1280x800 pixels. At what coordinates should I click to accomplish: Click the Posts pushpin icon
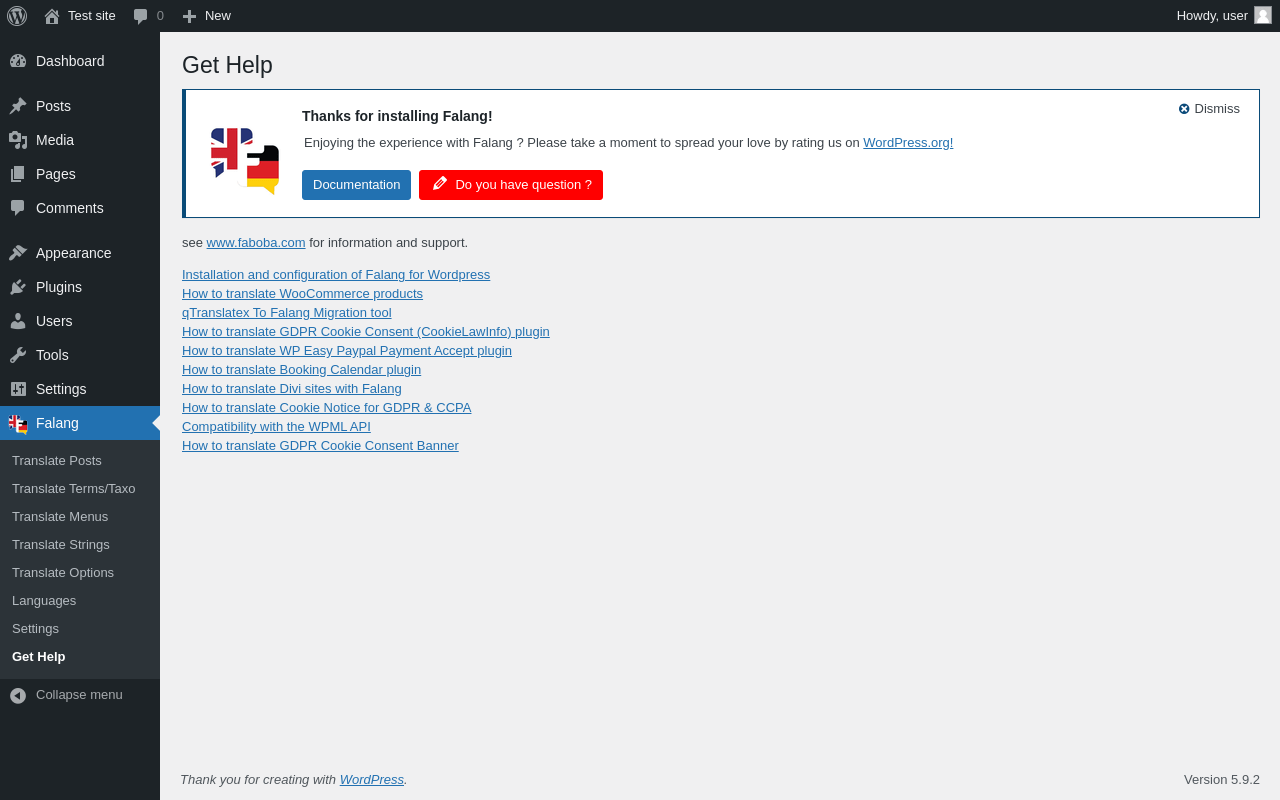pyautogui.click(x=18, y=106)
